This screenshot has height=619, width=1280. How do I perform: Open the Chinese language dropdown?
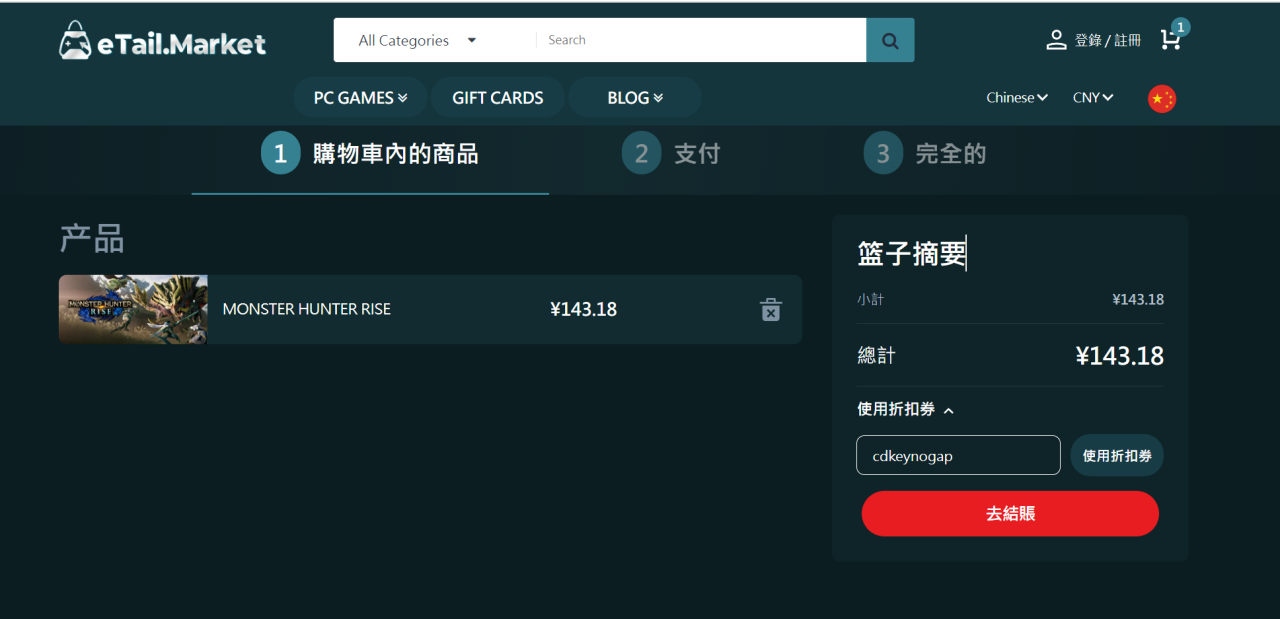(1017, 98)
